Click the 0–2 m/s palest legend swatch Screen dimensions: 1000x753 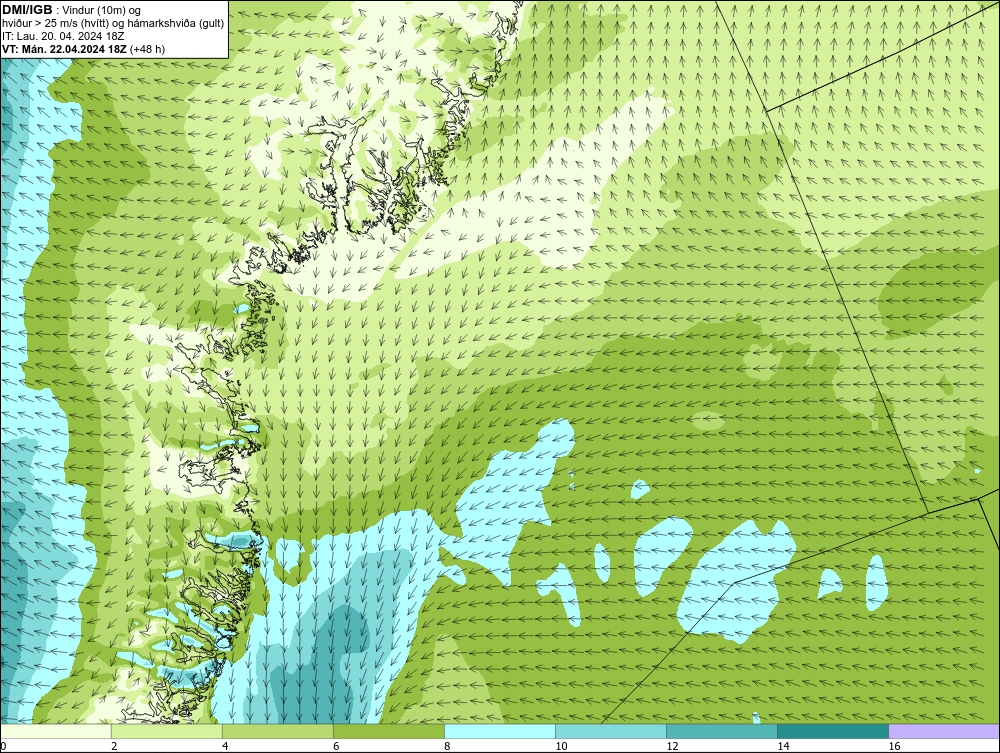pos(56,731)
